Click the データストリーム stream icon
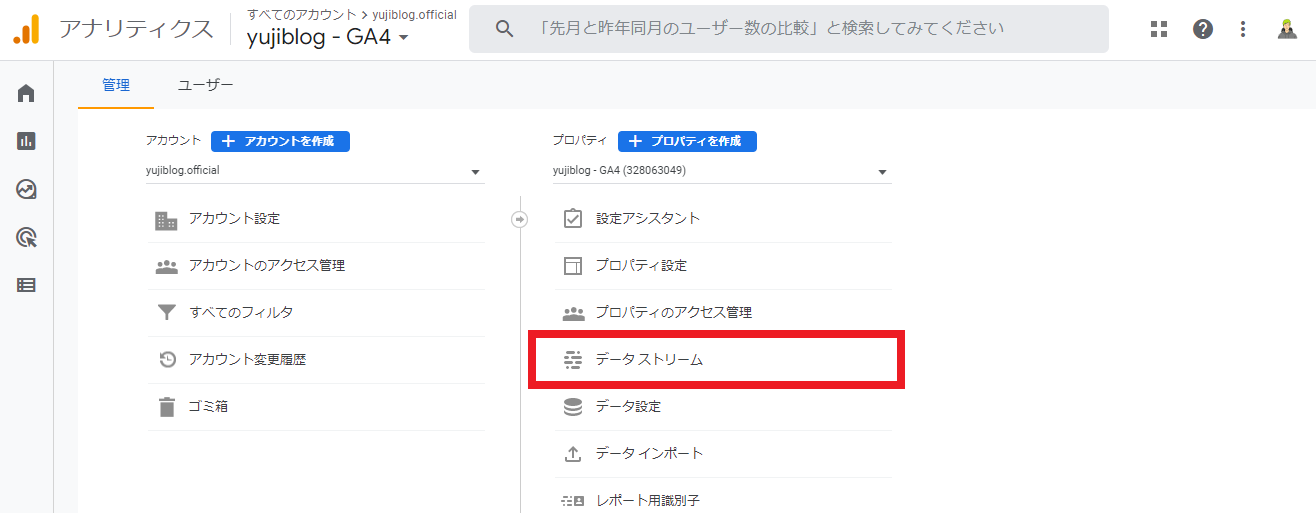Viewport: 1316px width, 513px height. pyautogui.click(x=573, y=360)
